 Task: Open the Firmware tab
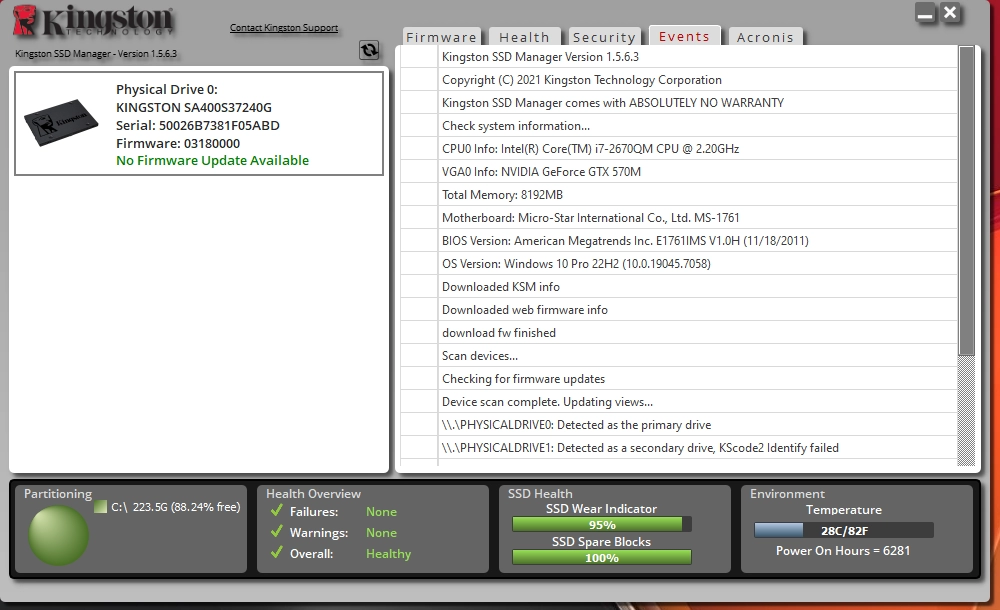(x=441, y=37)
